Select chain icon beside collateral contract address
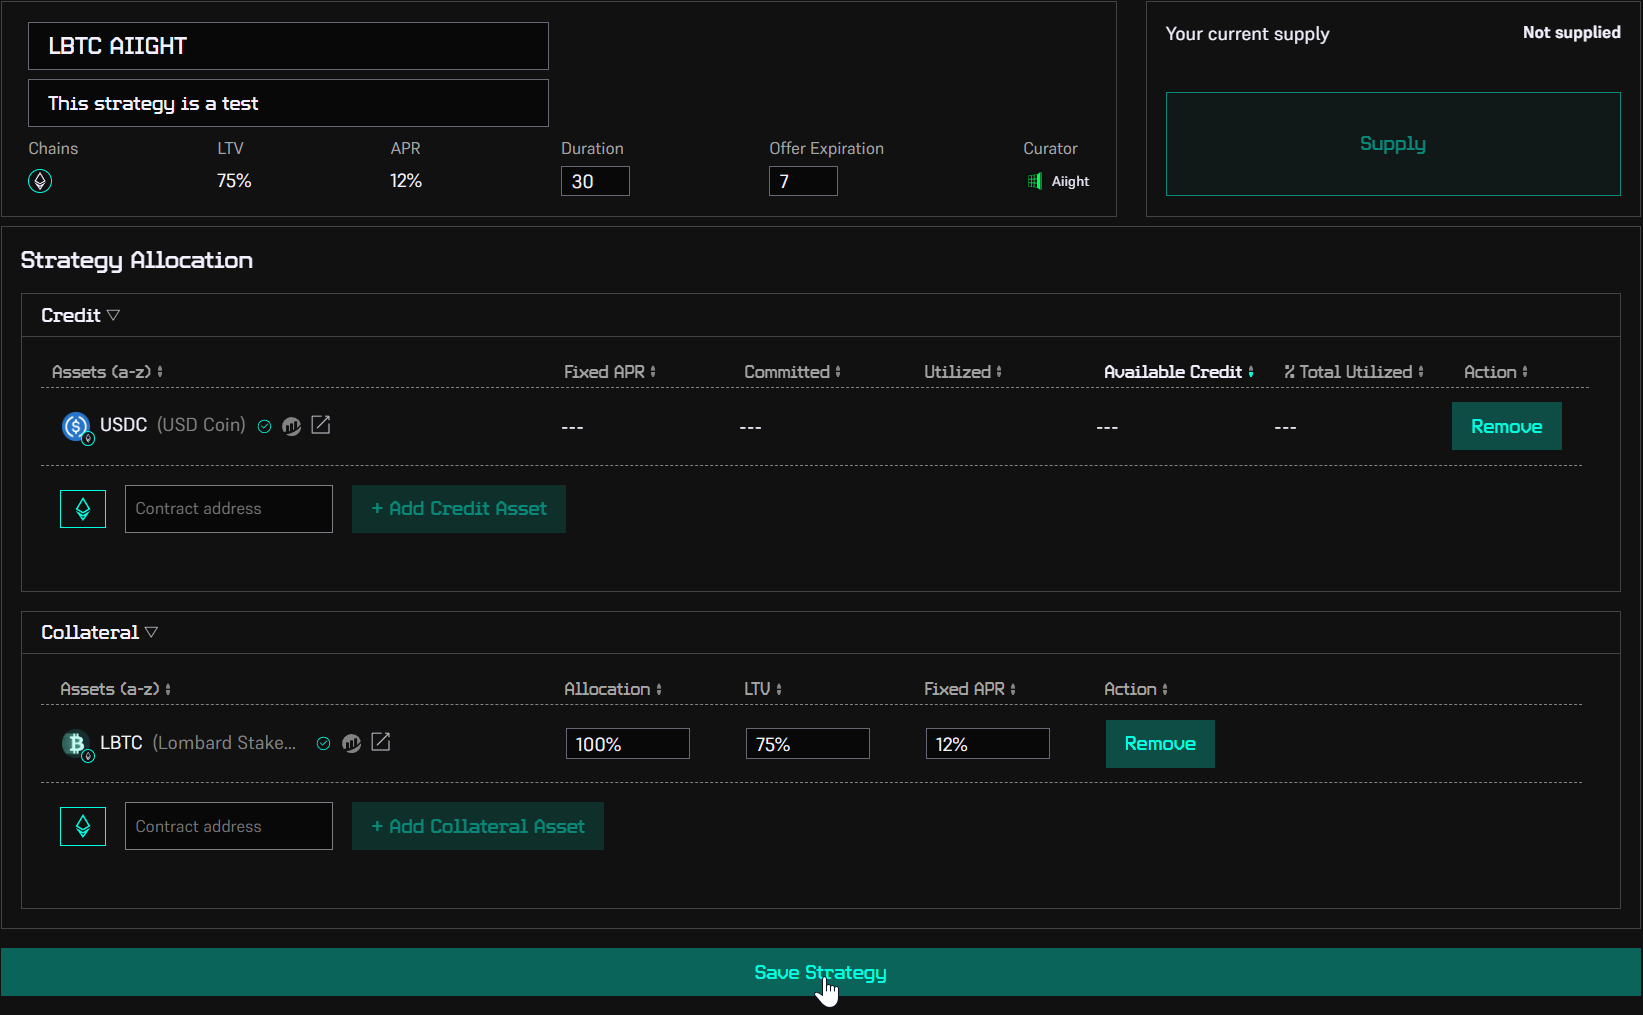The width and height of the screenshot is (1643, 1015). [83, 826]
